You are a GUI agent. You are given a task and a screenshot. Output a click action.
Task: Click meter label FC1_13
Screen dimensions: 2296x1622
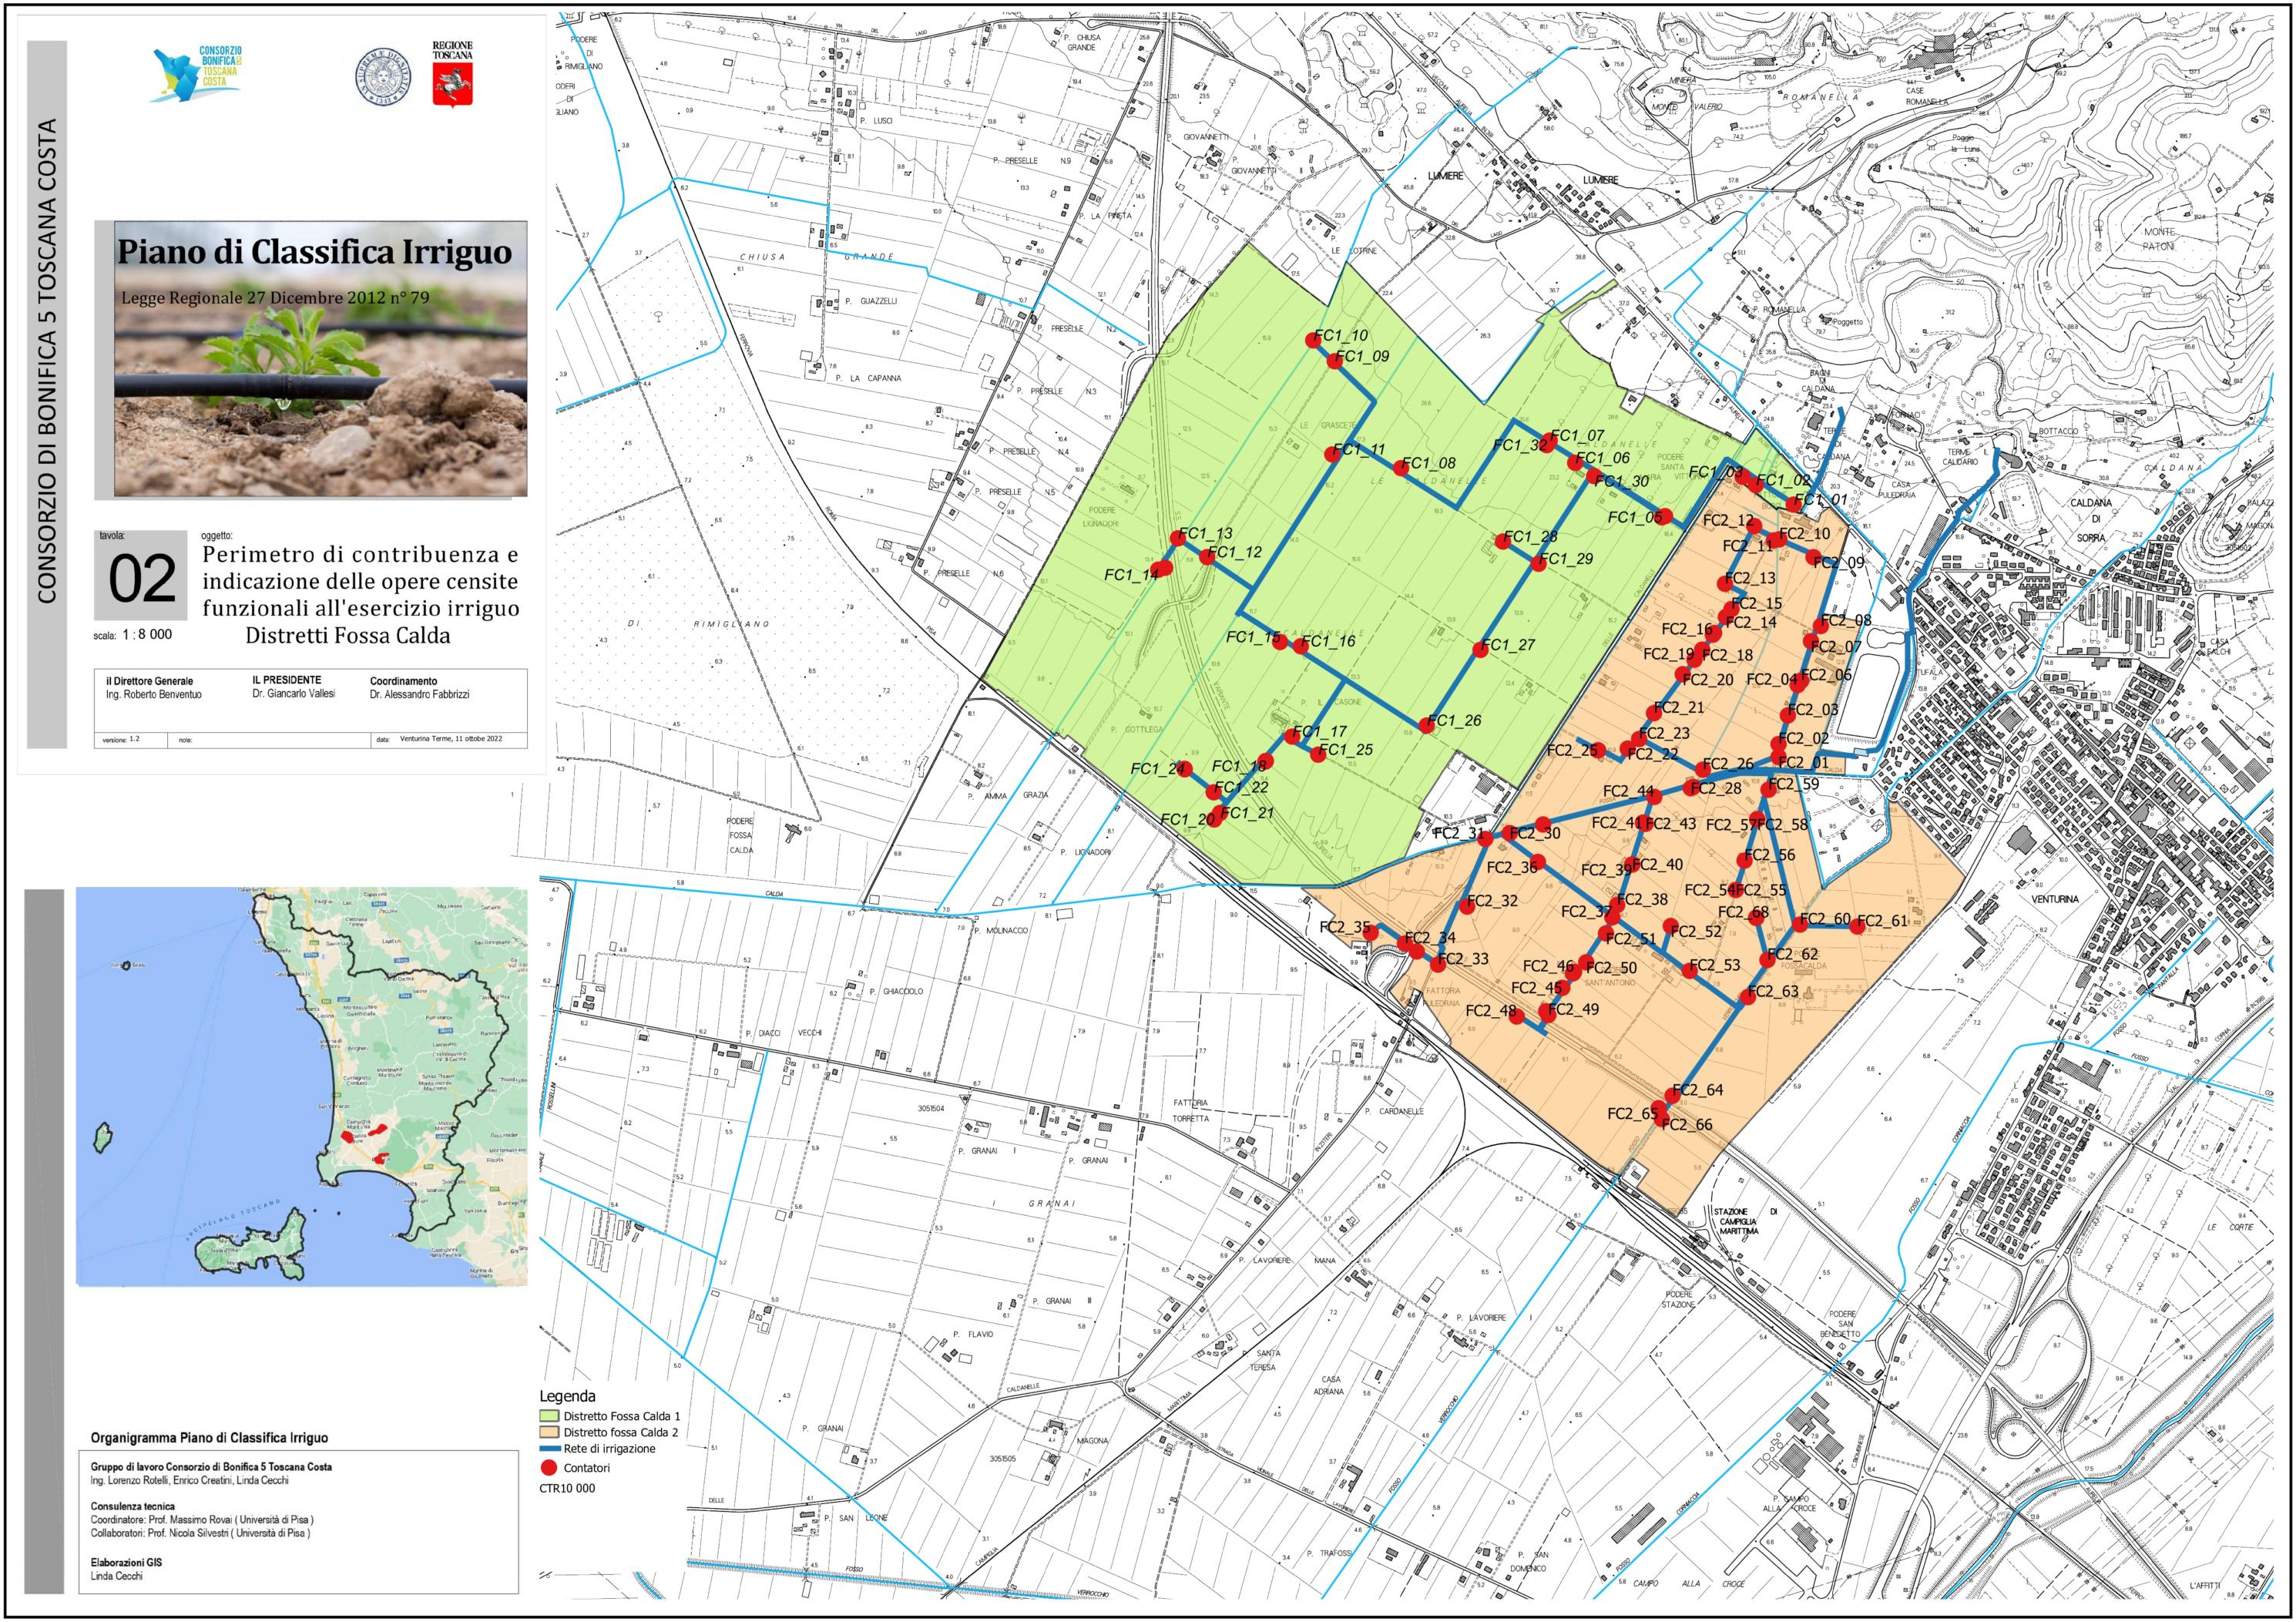pyautogui.click(x=1206, y=534)
